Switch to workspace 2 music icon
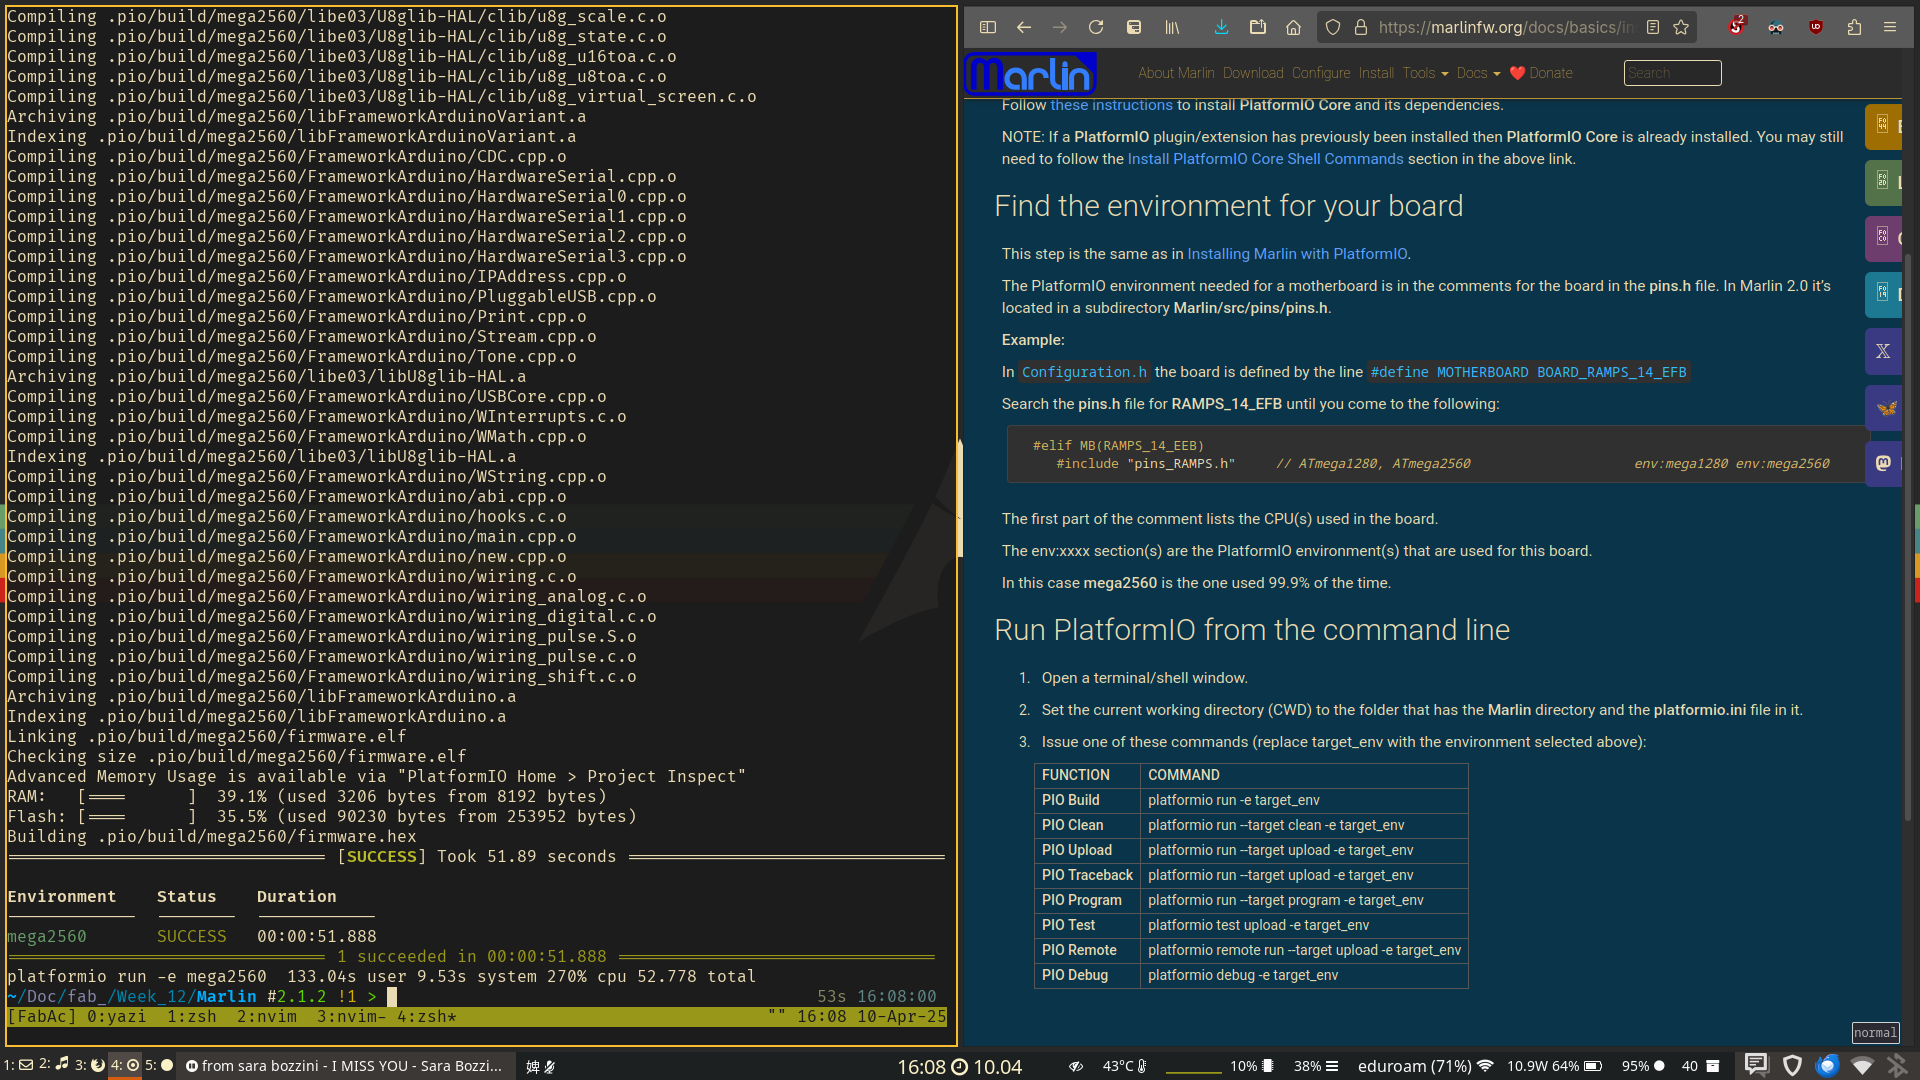This screenshot has width=1920, height=1080. click(54, 1065)
